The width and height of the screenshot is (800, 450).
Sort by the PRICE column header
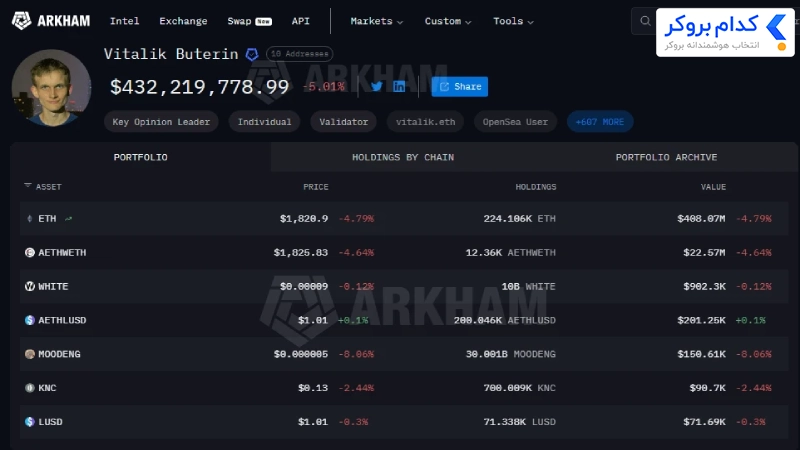coord(316,187)
